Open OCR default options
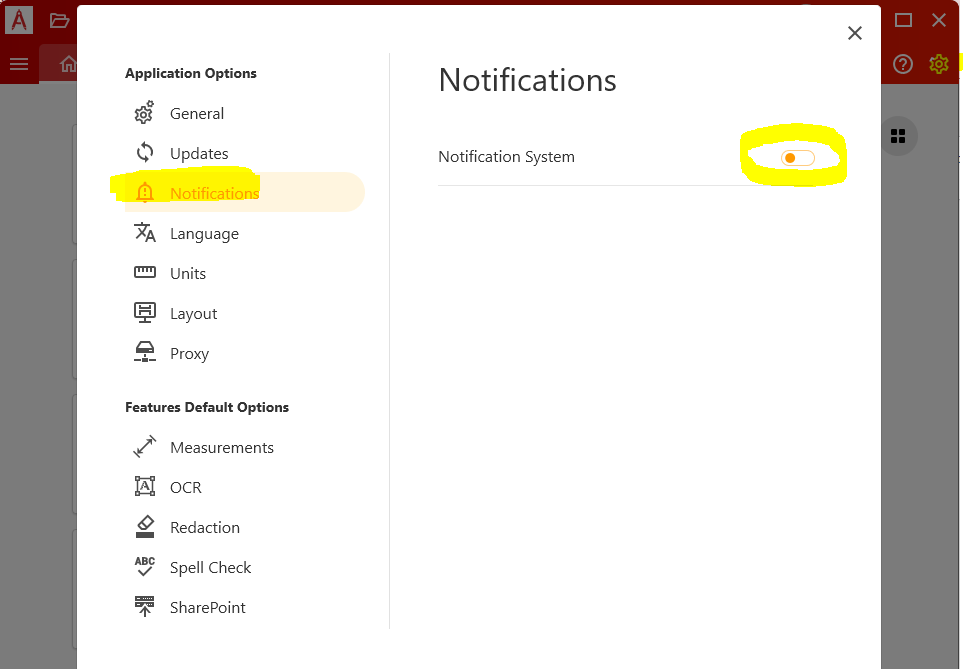This screenshot has width=963, height=669. (x=185, y=488)
